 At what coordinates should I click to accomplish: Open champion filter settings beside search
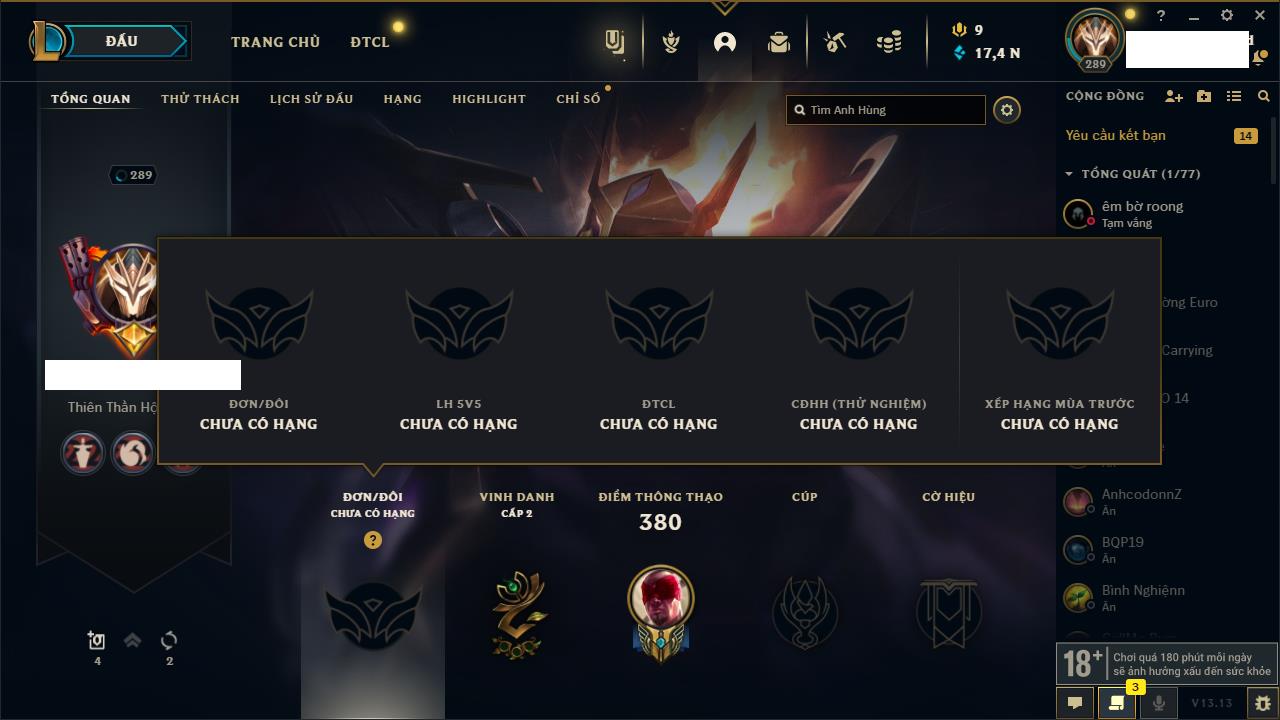click(1007, 110)
